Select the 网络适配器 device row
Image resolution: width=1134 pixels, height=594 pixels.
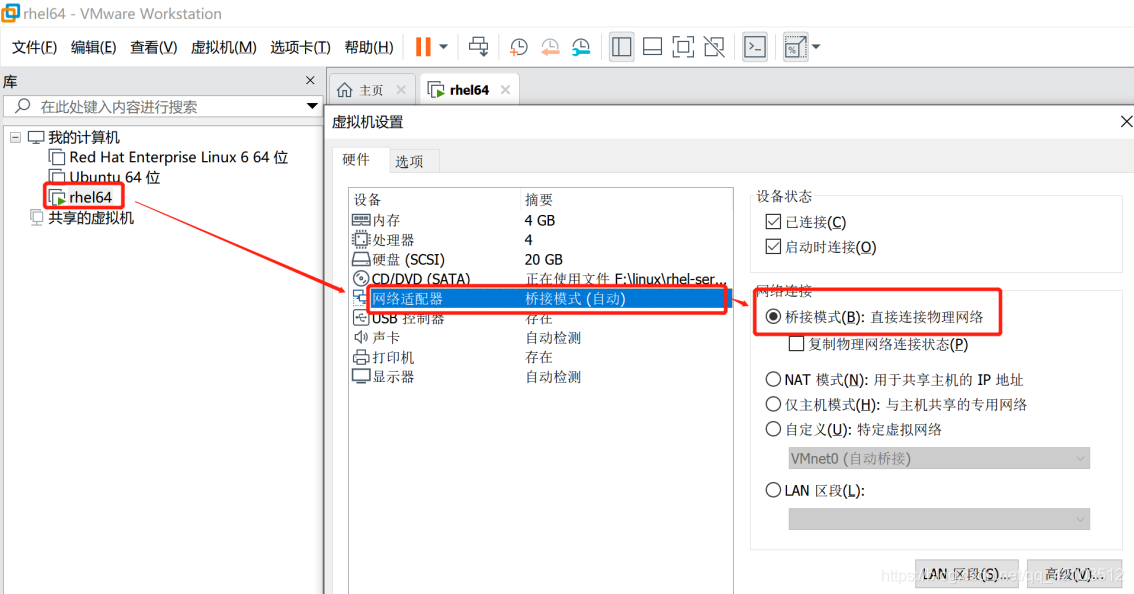[540, 298]
